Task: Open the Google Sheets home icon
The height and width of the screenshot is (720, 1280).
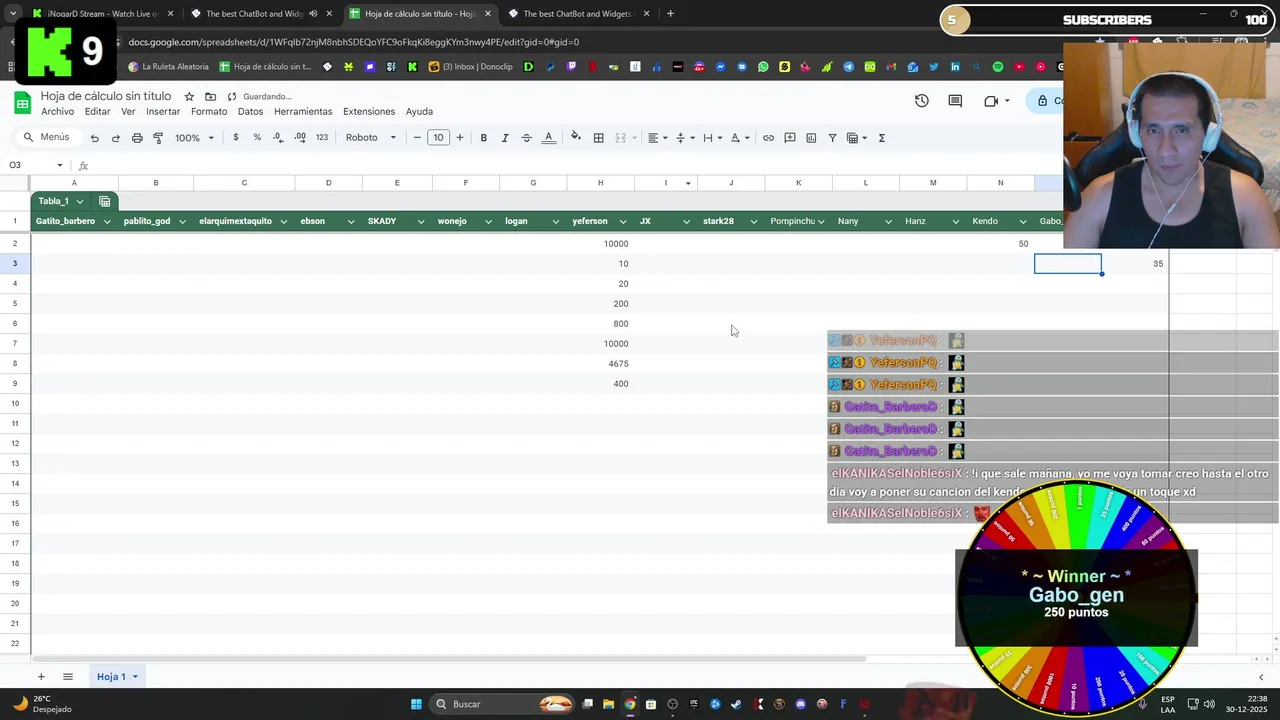Action: coord(22,103)
